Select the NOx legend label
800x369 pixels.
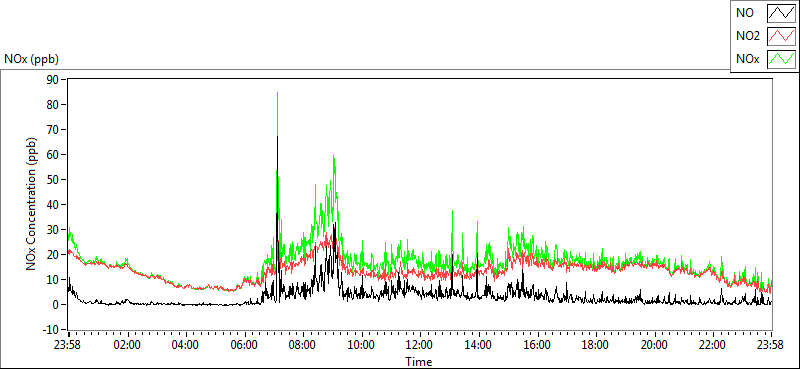click(x=748, y=59)
